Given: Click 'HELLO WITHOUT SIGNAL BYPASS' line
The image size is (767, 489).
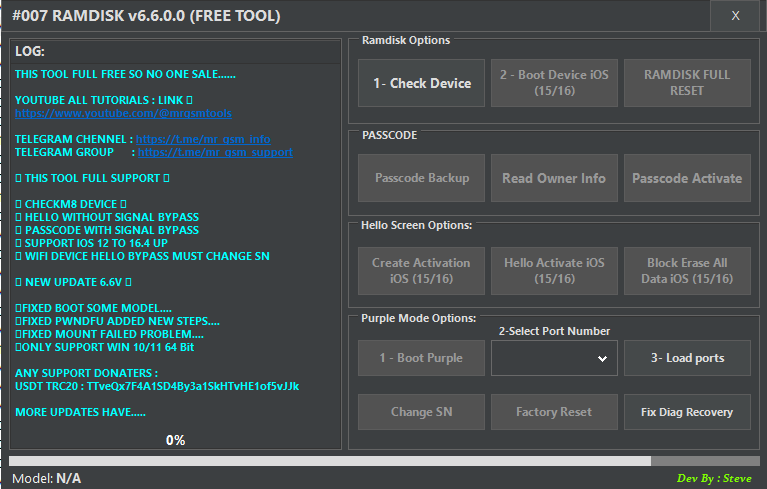Looking at the screenshot, I should (x=107, y=217).
